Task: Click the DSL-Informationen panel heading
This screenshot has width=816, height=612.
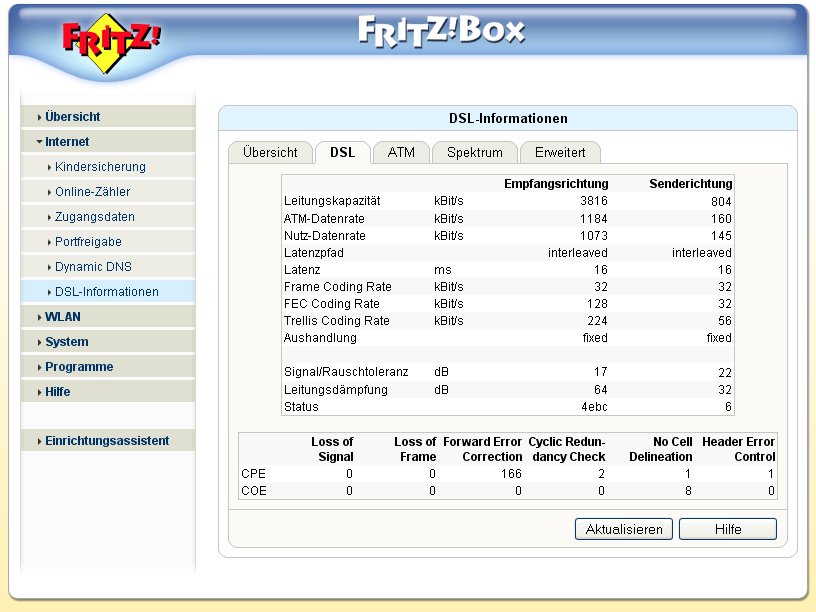Action: pos(508,118)
